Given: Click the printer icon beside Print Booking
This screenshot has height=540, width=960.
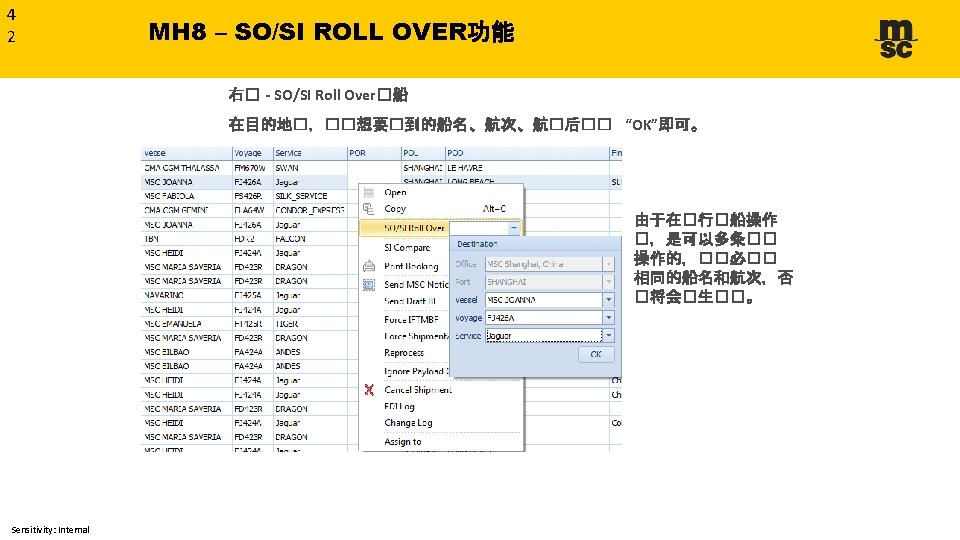Looking at the screenshot, I should 369,266.
